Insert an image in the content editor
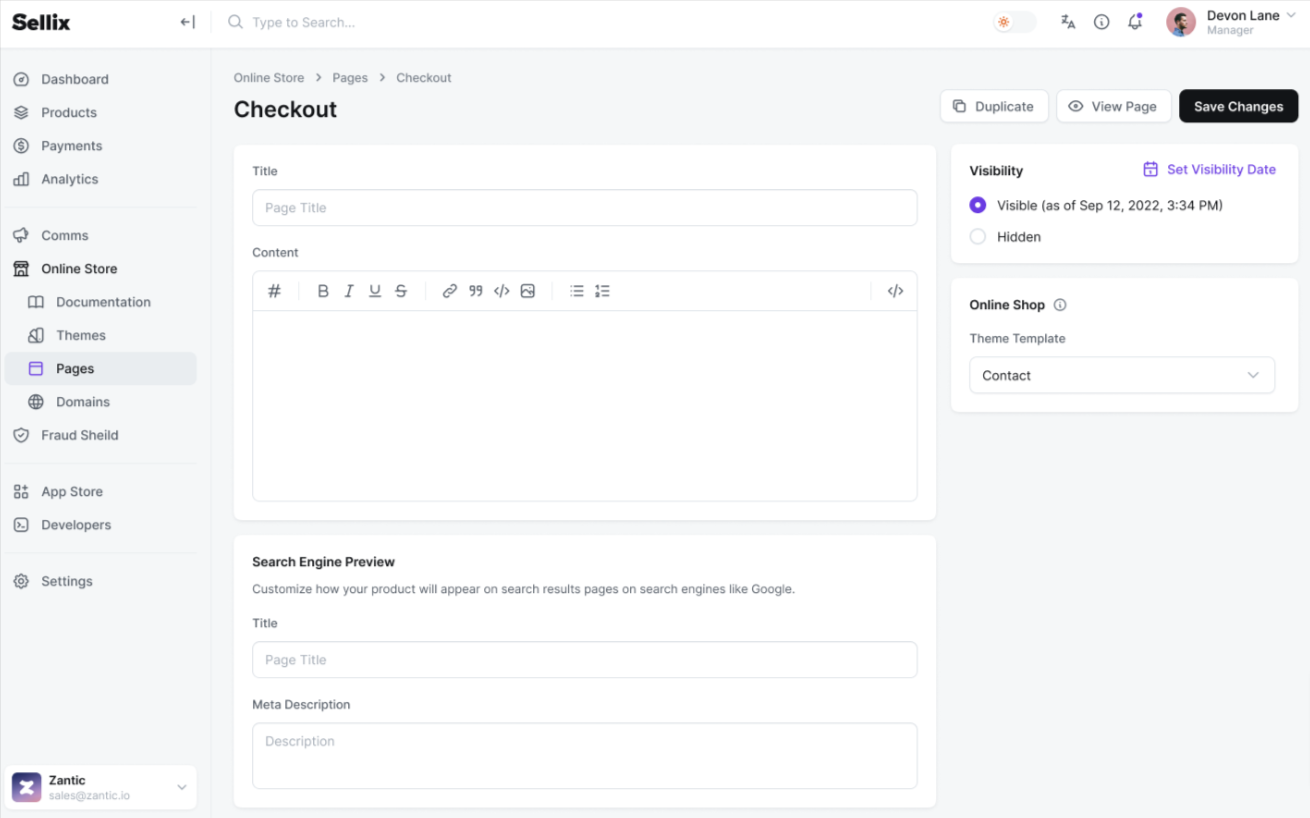The width and height of the screenshot is (1310, 818). tap(528, 290)
